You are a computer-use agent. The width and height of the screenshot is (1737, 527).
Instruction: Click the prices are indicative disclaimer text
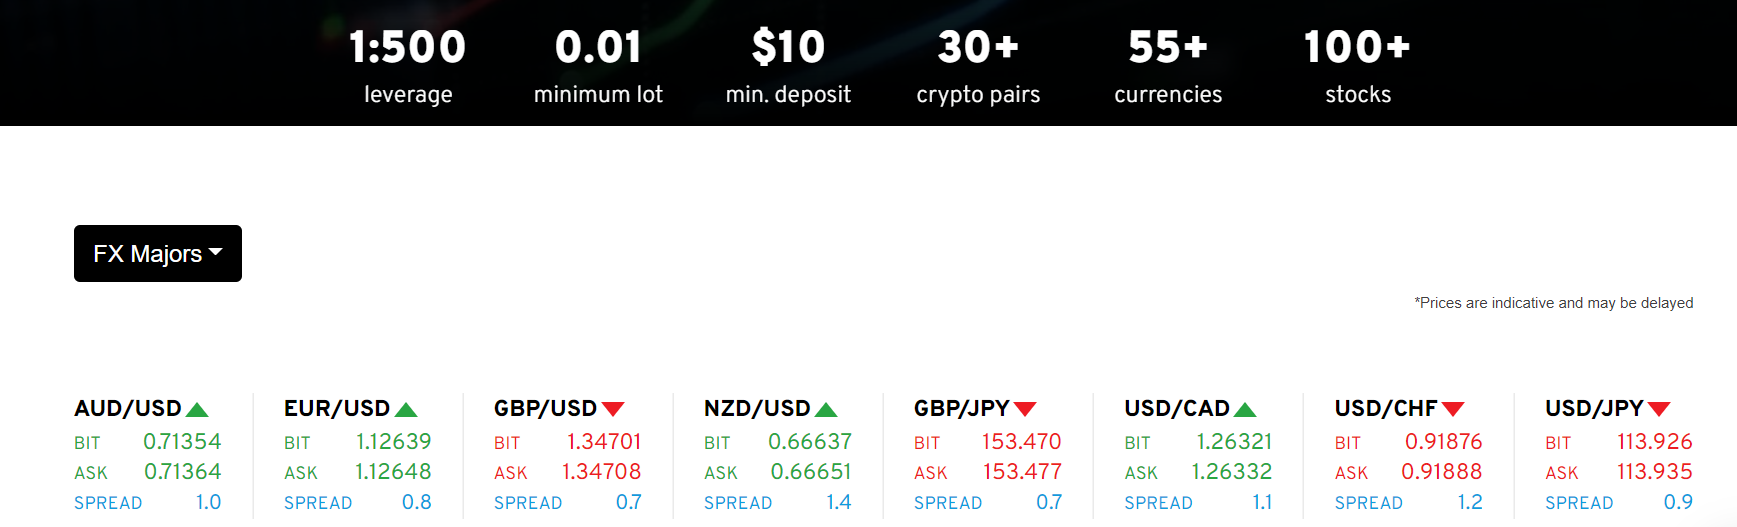1554,303
